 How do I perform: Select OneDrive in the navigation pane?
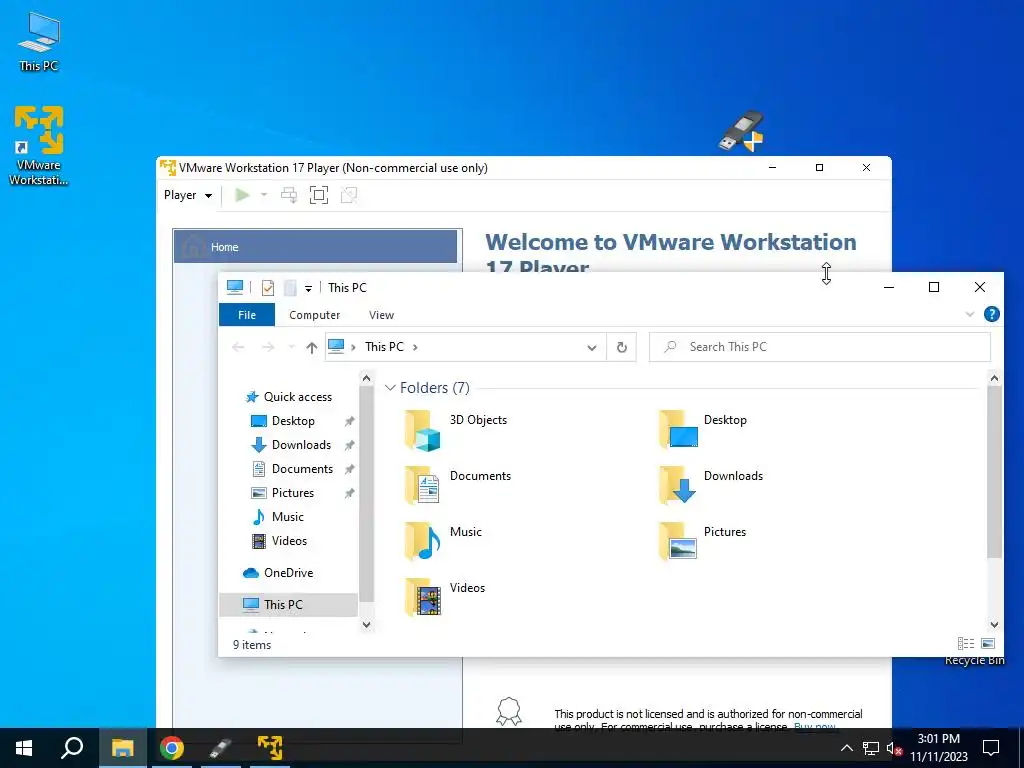pyautogui.click(x=288, y=573)
